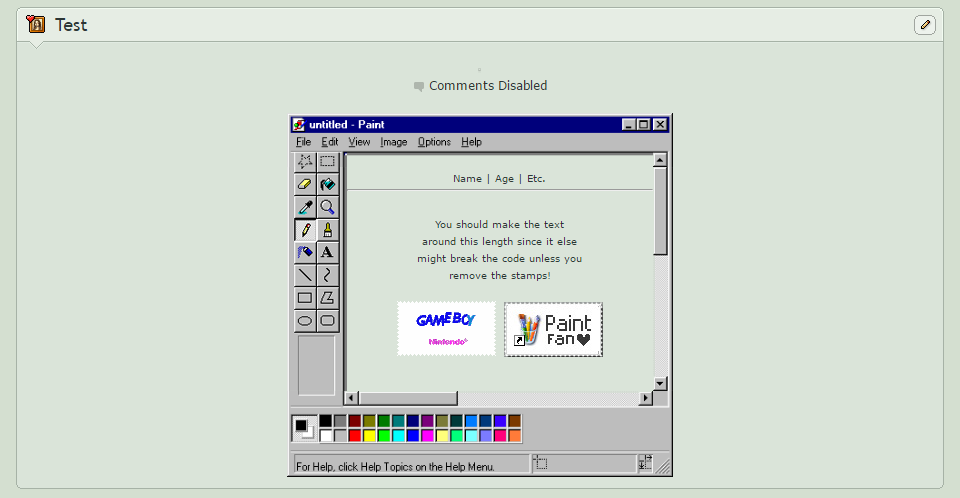This screenshot has height=498, width=960.
Task: Click the Game Boy Nintendo stamp
Action: click(446, 329)
